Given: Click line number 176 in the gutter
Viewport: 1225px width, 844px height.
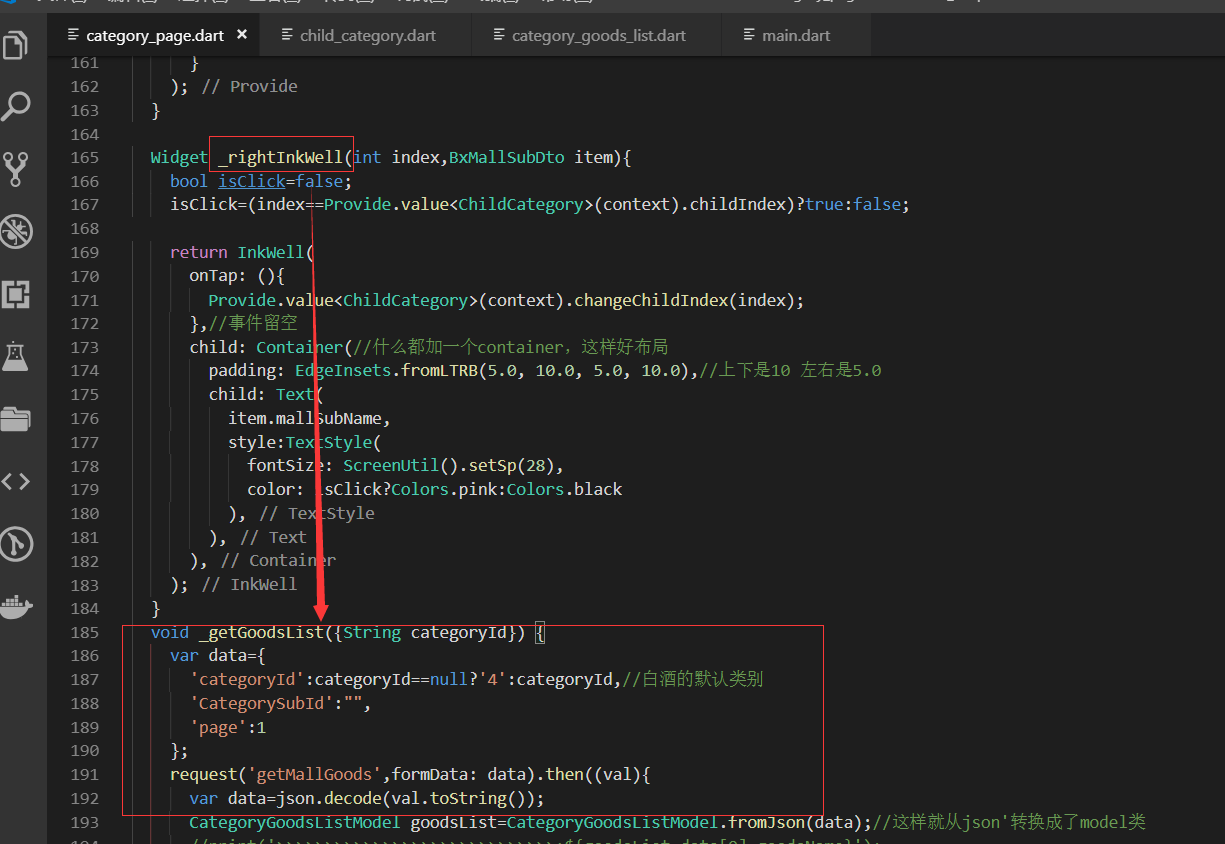Looking at the screenshot, I should click(85, 418).
